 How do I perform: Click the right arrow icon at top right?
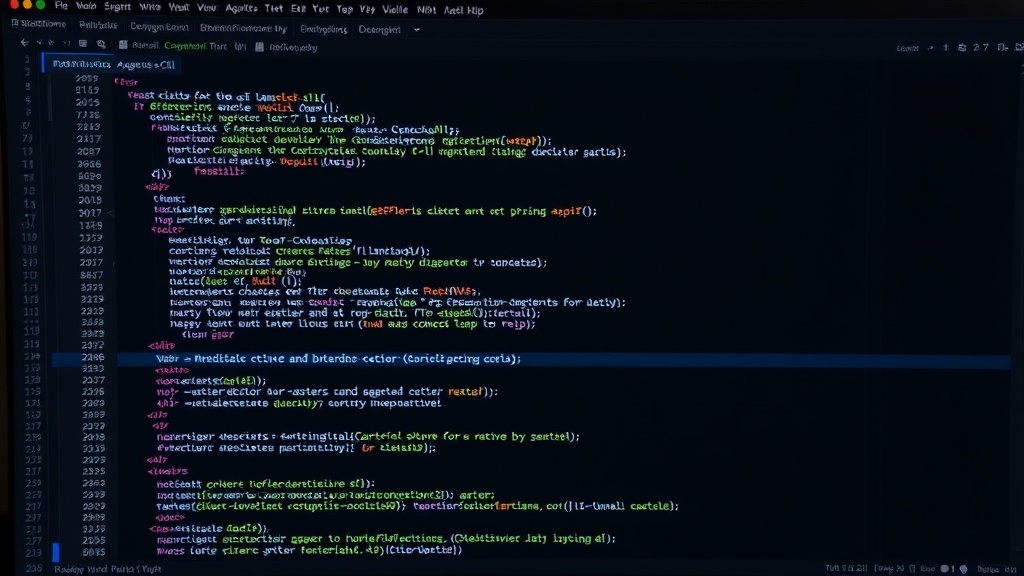(x=931, y=48)
